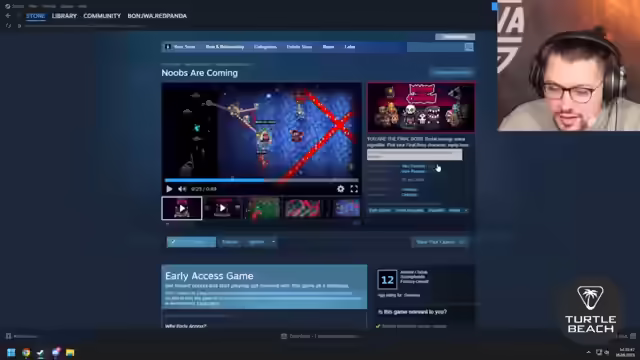Go back with the Steam back arrow

tap(8, 16)
